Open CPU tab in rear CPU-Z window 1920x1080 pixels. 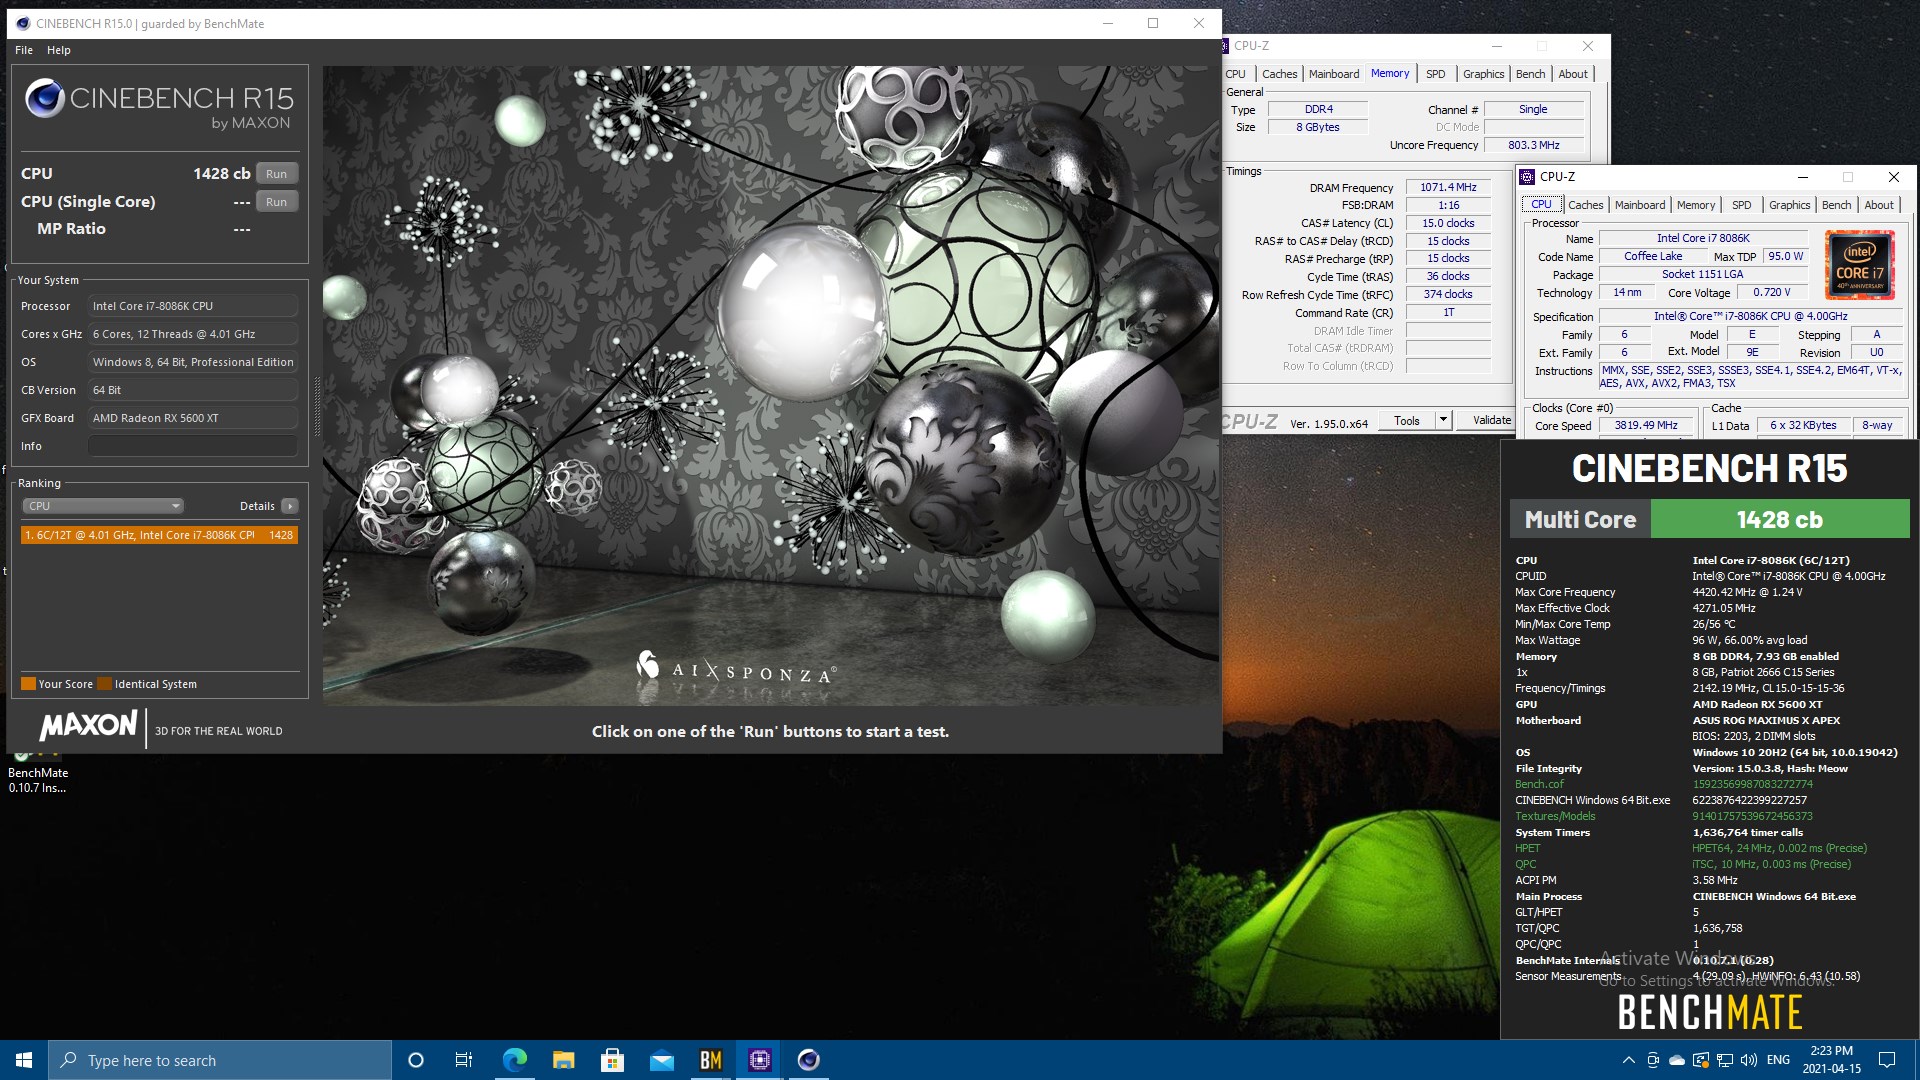click(x=1235, y=74)
